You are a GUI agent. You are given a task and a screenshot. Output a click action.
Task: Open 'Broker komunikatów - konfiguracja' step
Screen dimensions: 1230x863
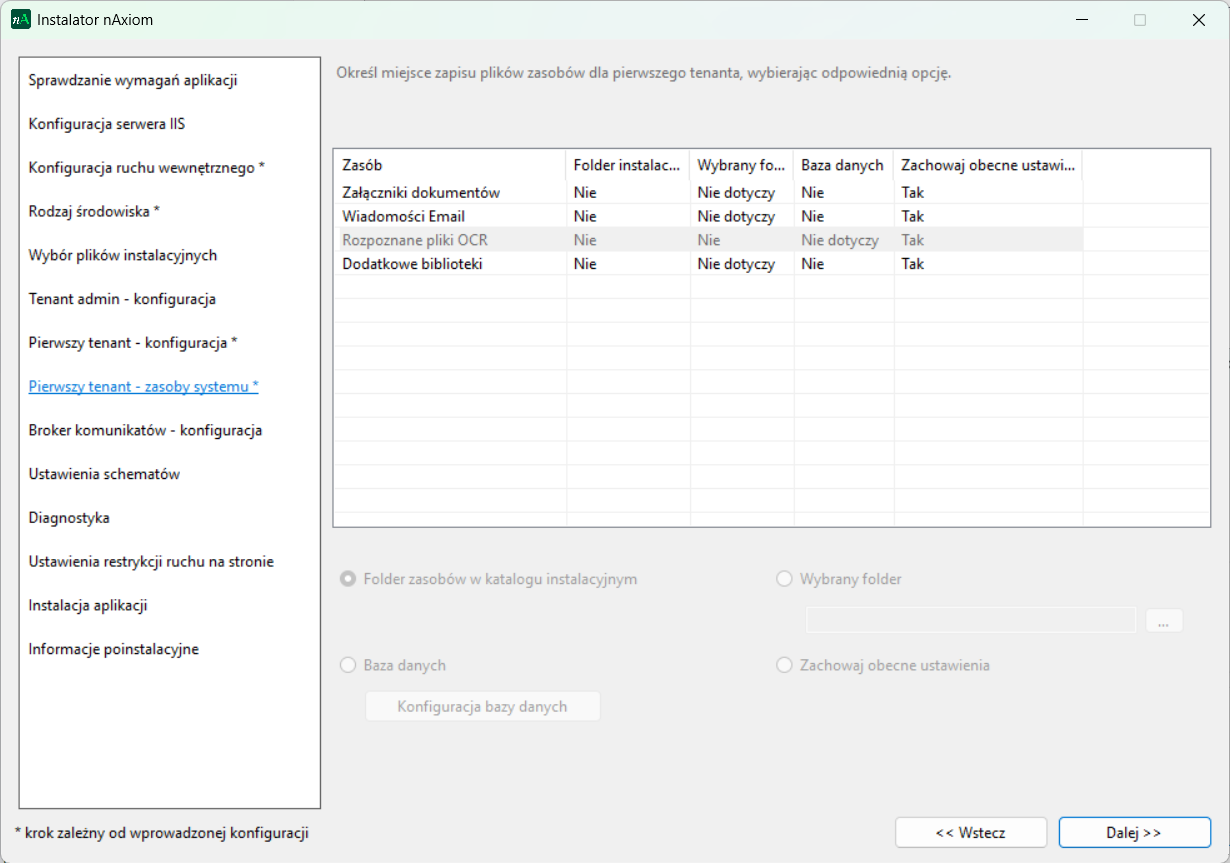[145, 430]
